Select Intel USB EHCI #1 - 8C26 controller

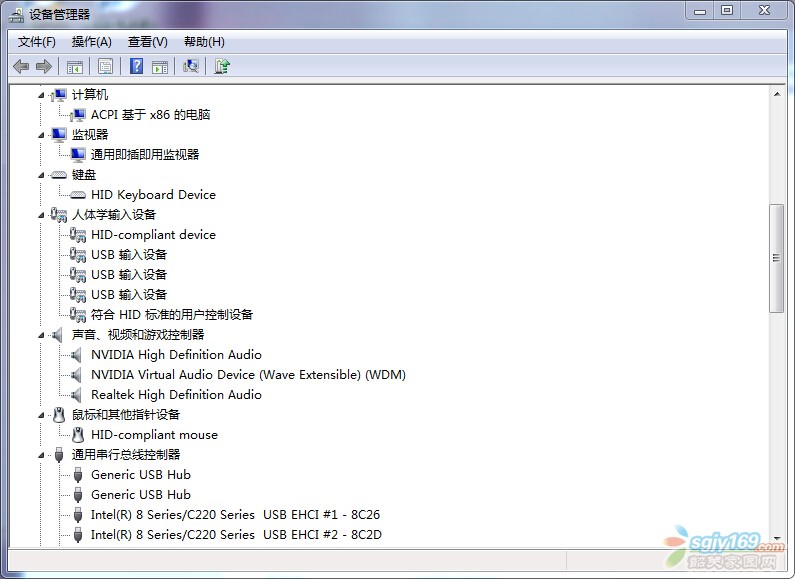235,515
